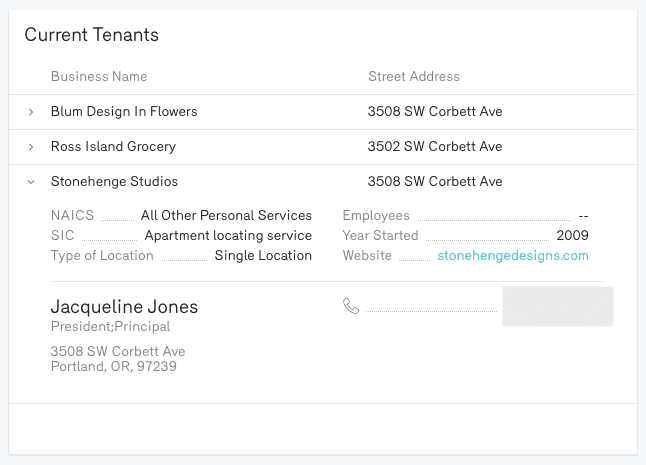The width and height of the screenshot is (646, 465).
Task: Click the President;Principal title text
Action: [110, 327]
